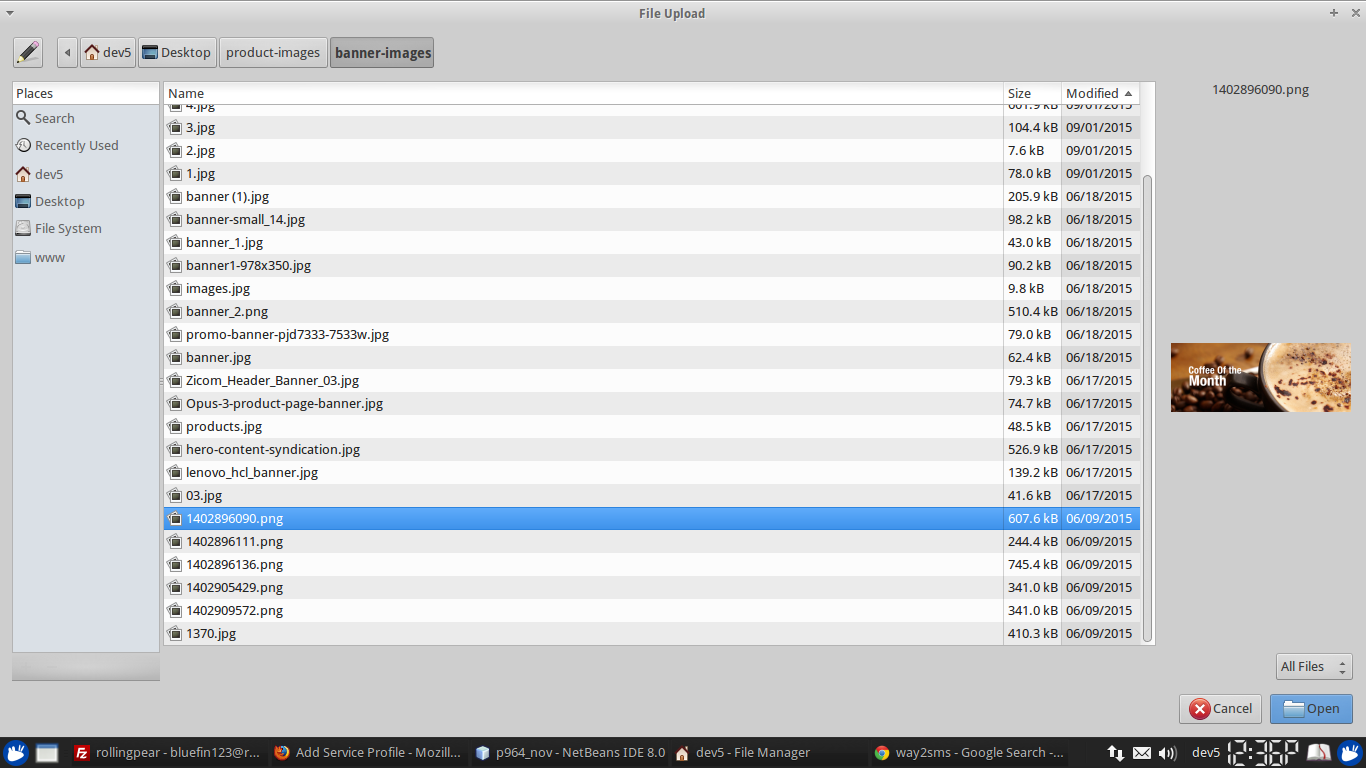Open Search in Places sidebar

54,118
